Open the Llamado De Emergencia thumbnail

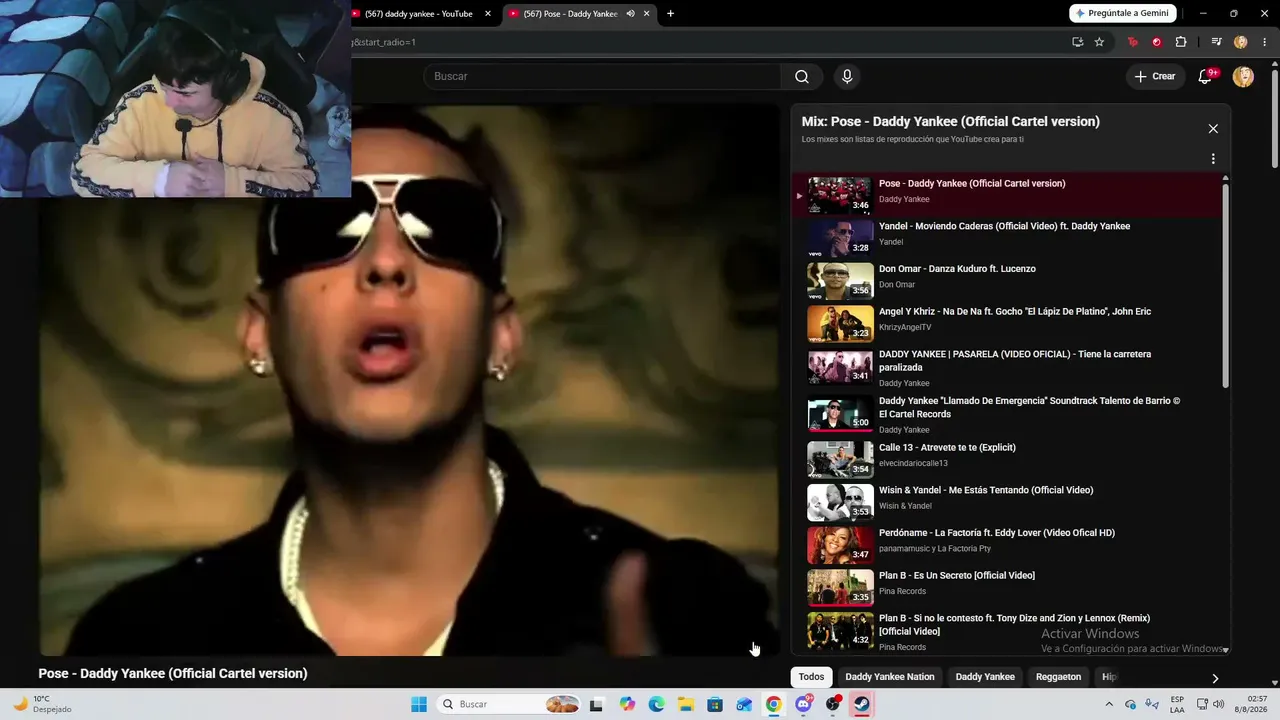pyautogui.click(x=840, y=414)
